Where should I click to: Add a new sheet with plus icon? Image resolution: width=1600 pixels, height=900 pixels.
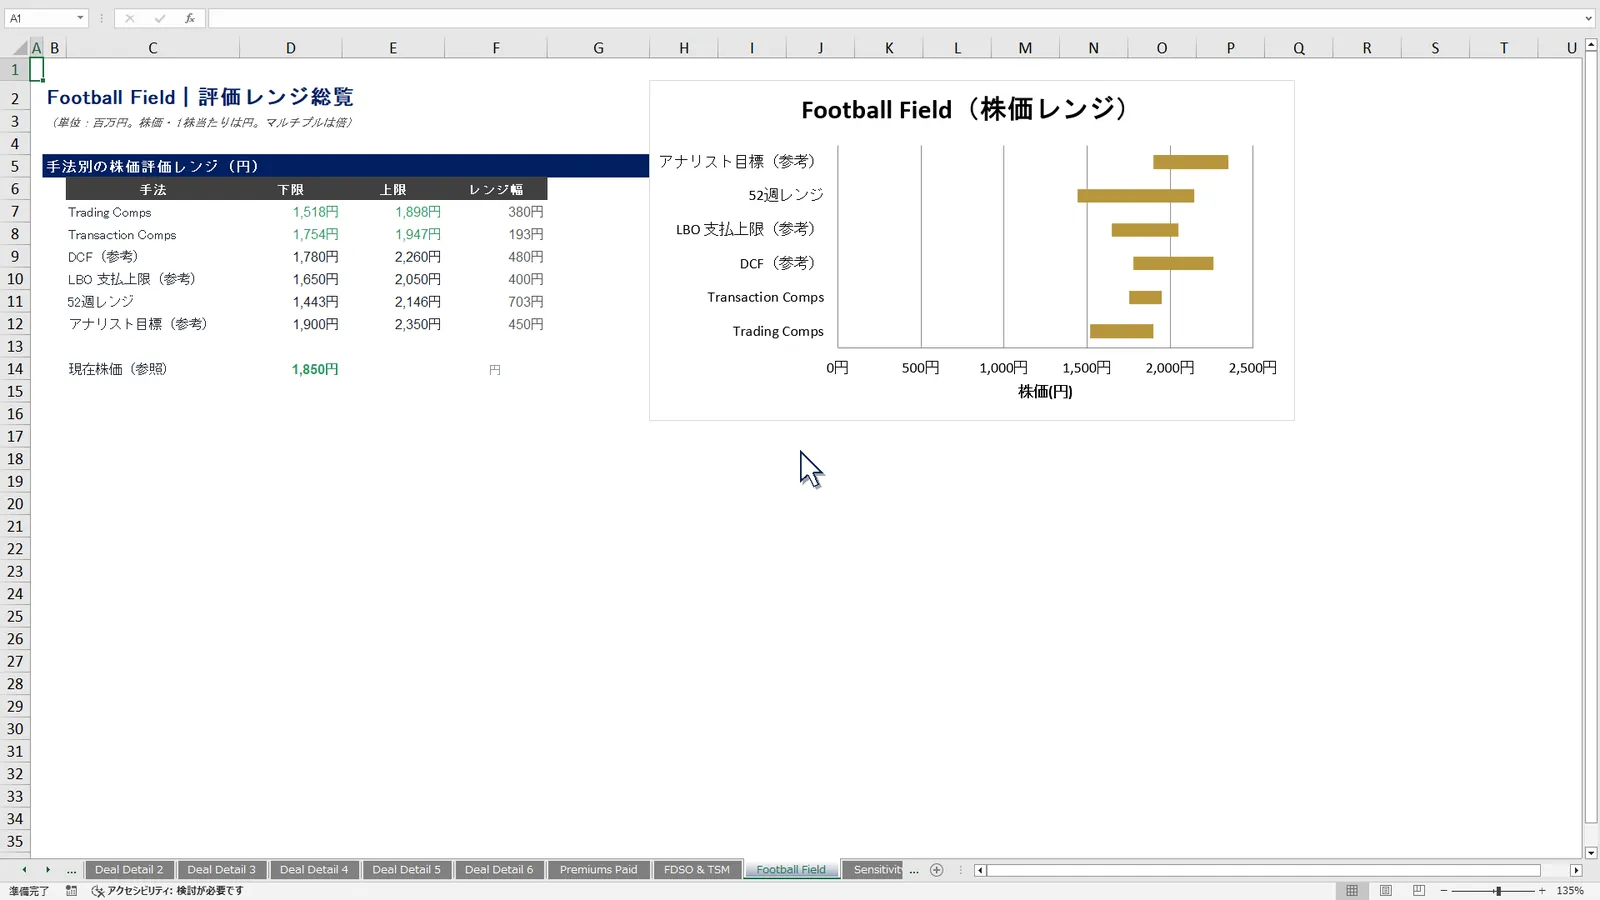coord(937,870)
